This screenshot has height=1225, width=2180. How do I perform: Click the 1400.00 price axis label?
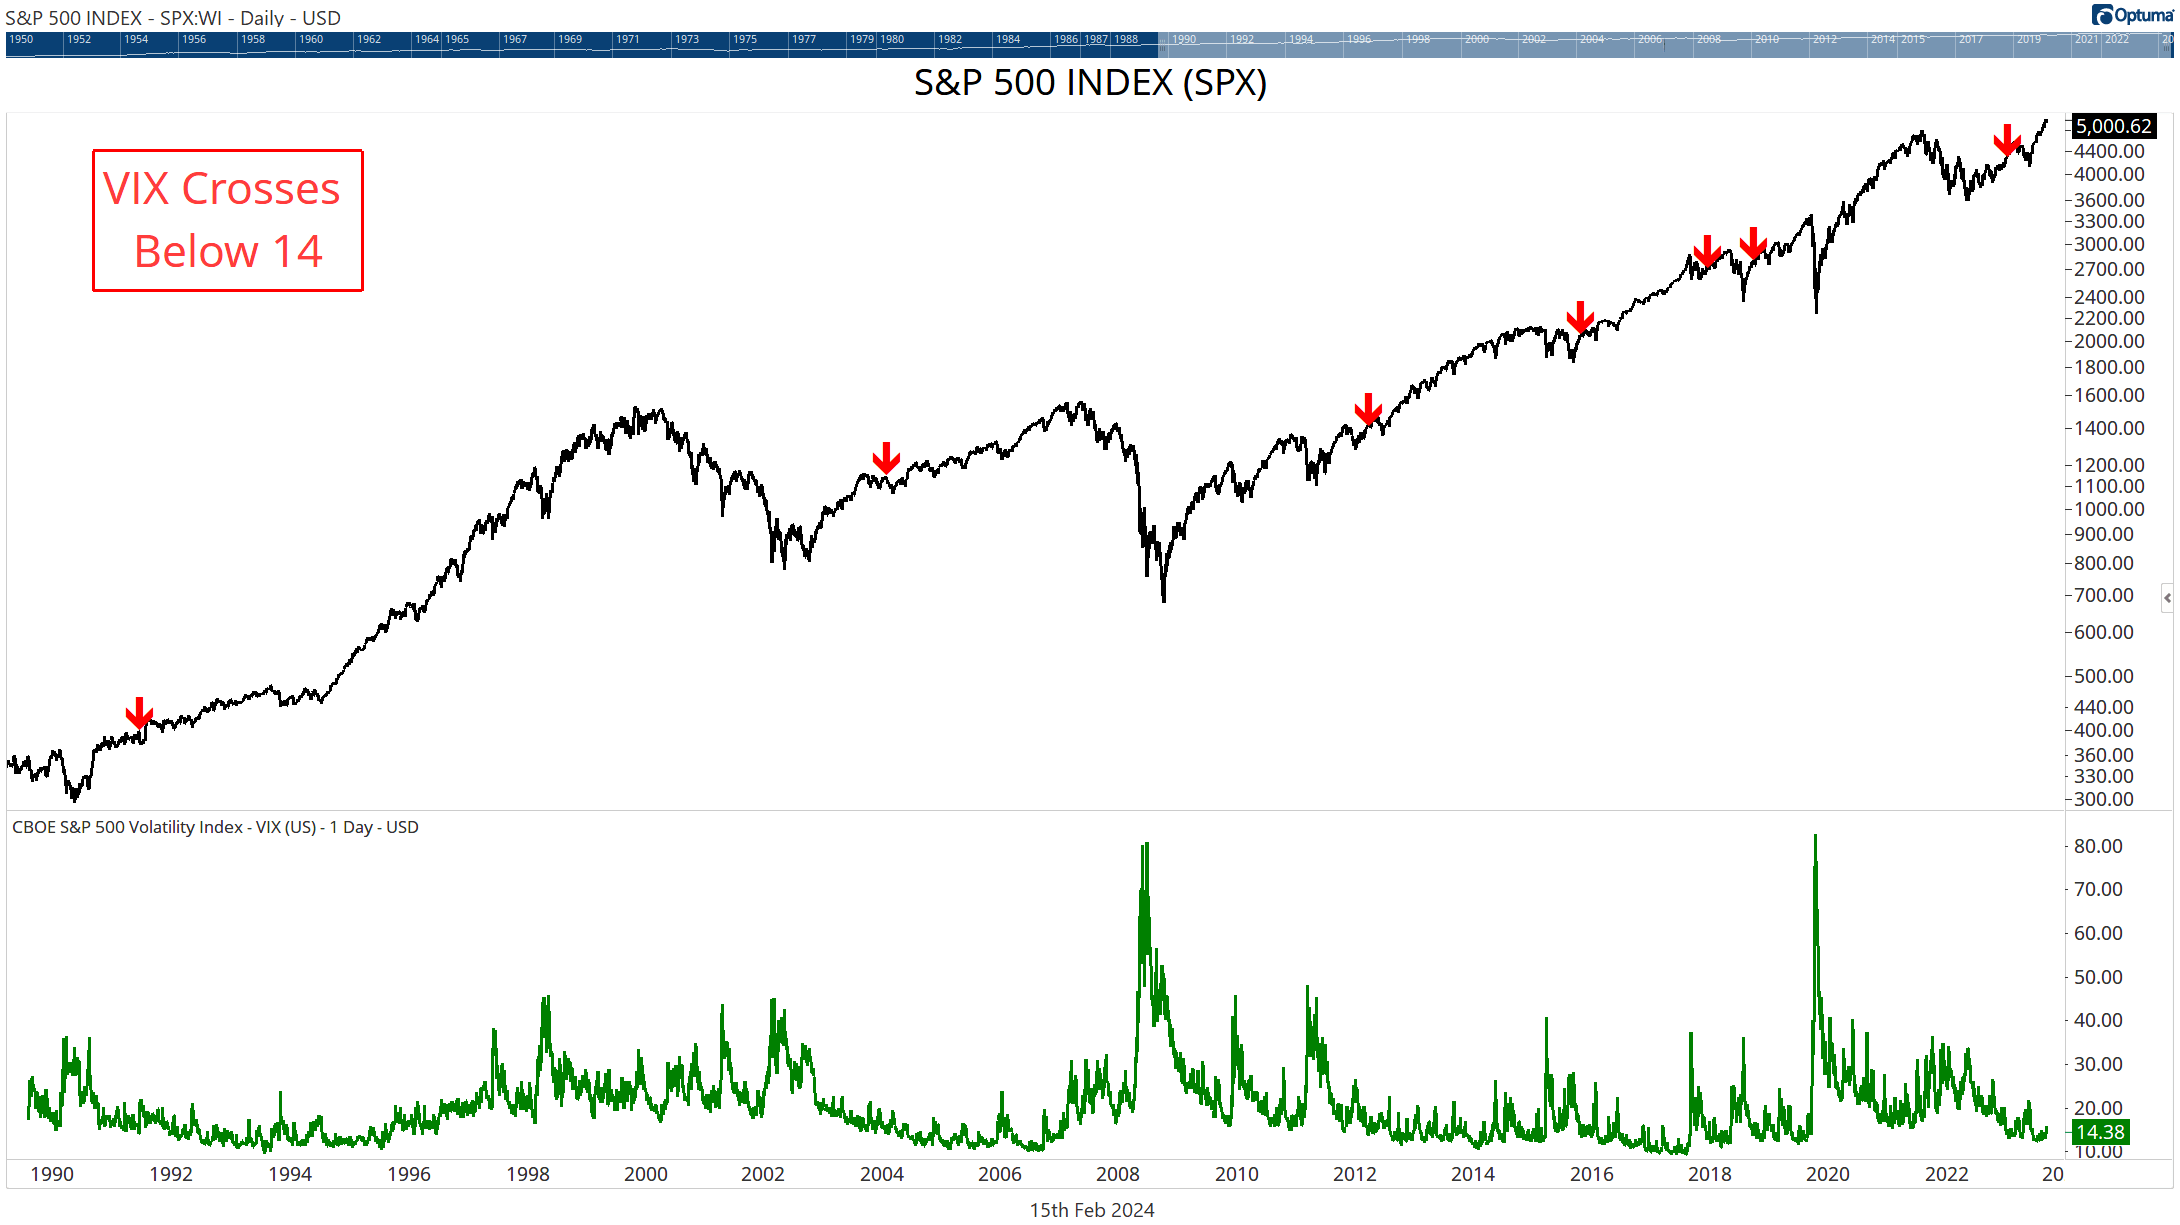tap(2109, 428)
